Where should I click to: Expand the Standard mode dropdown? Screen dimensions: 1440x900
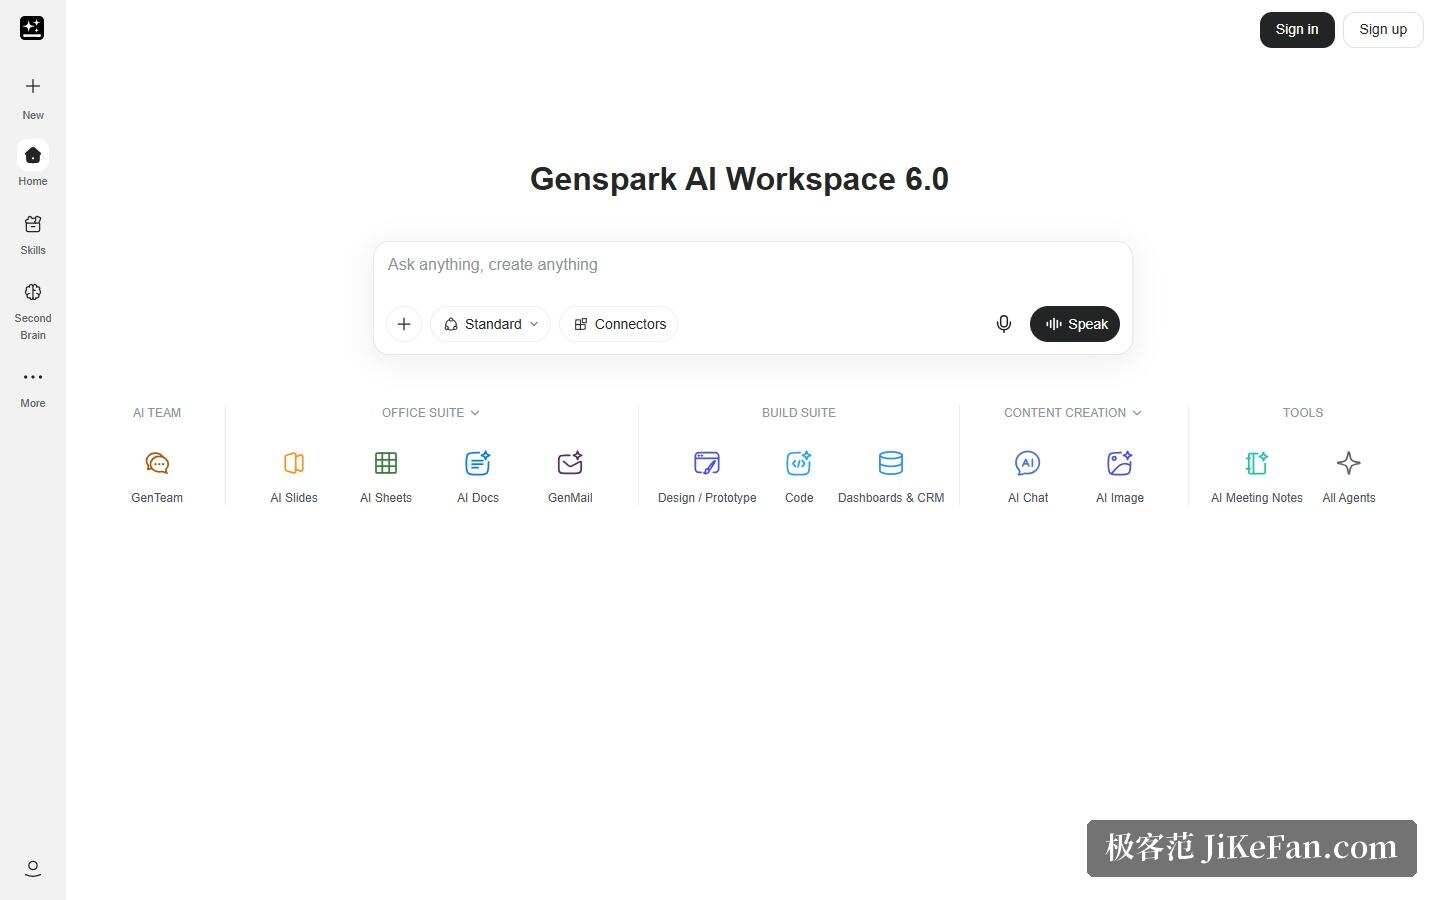click(x=490, y=324)
